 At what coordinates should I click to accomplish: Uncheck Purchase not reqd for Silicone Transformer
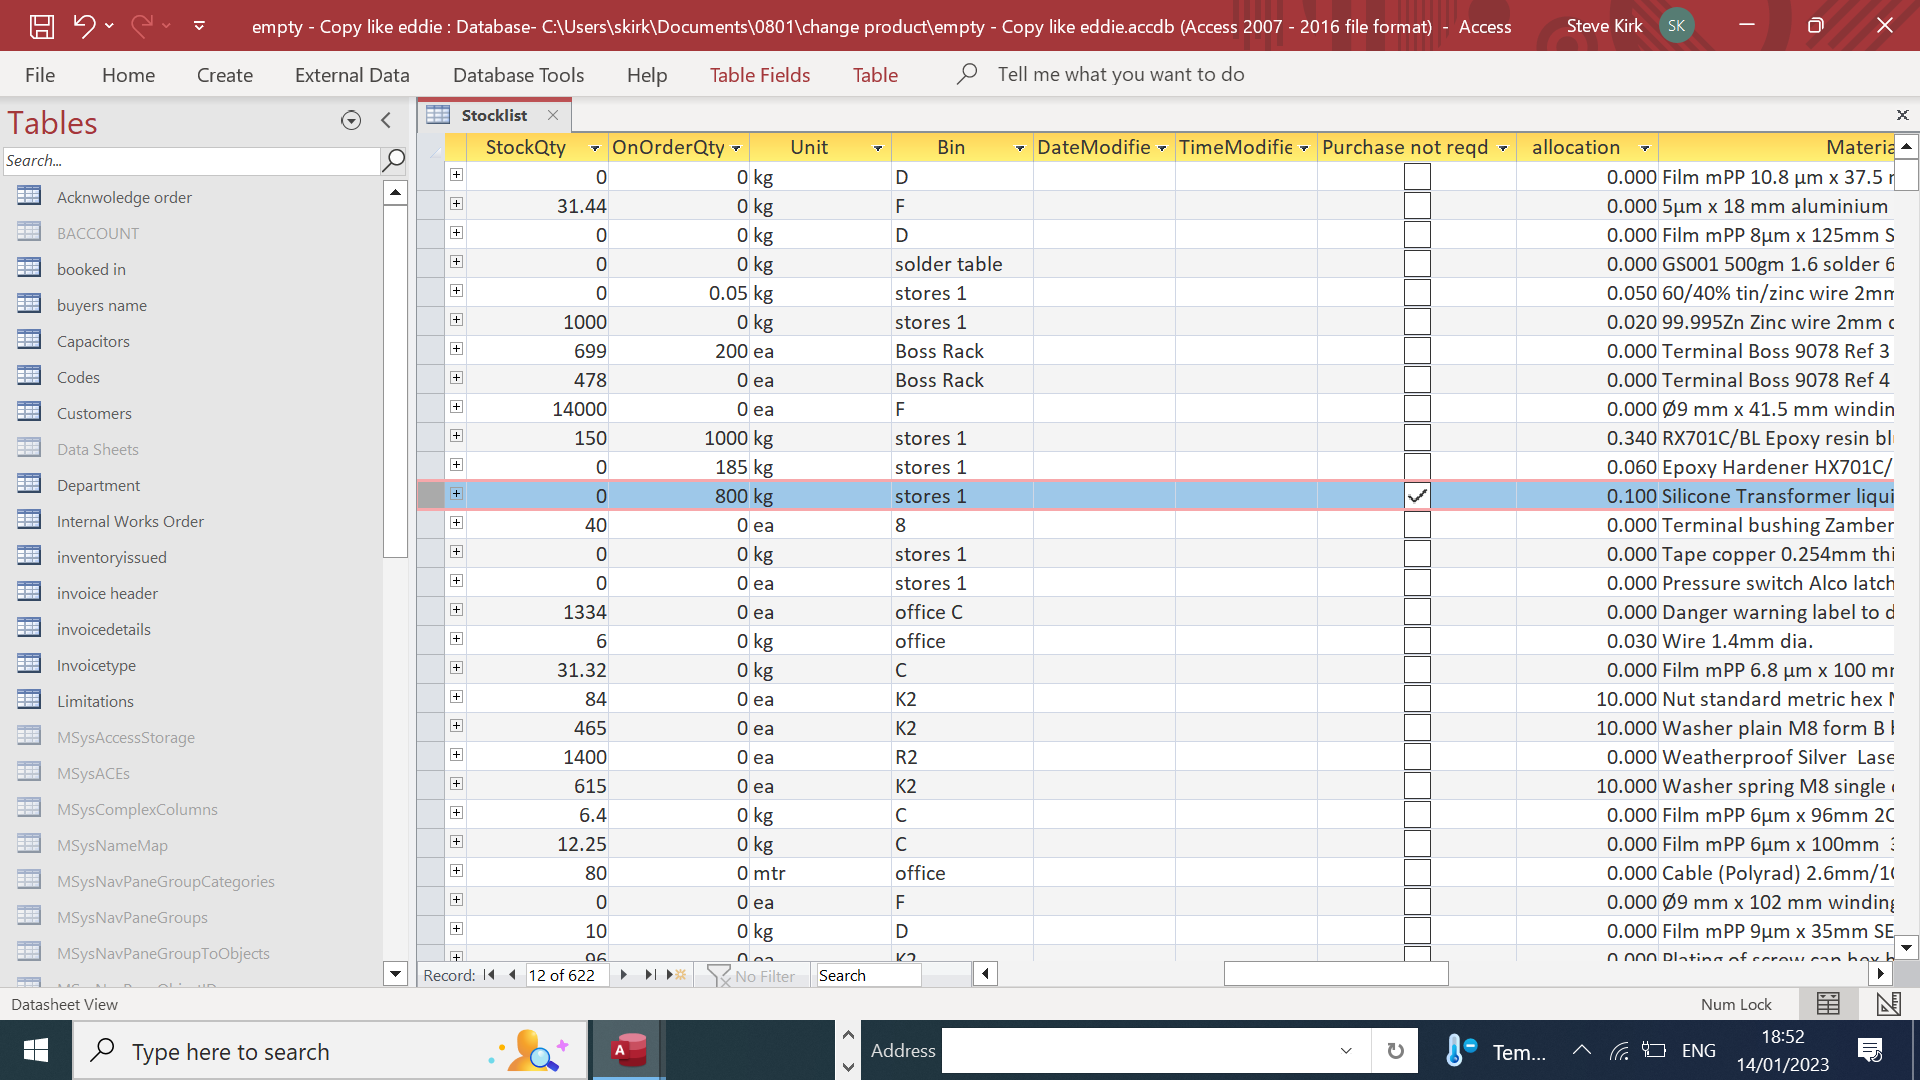point(1417,496)
